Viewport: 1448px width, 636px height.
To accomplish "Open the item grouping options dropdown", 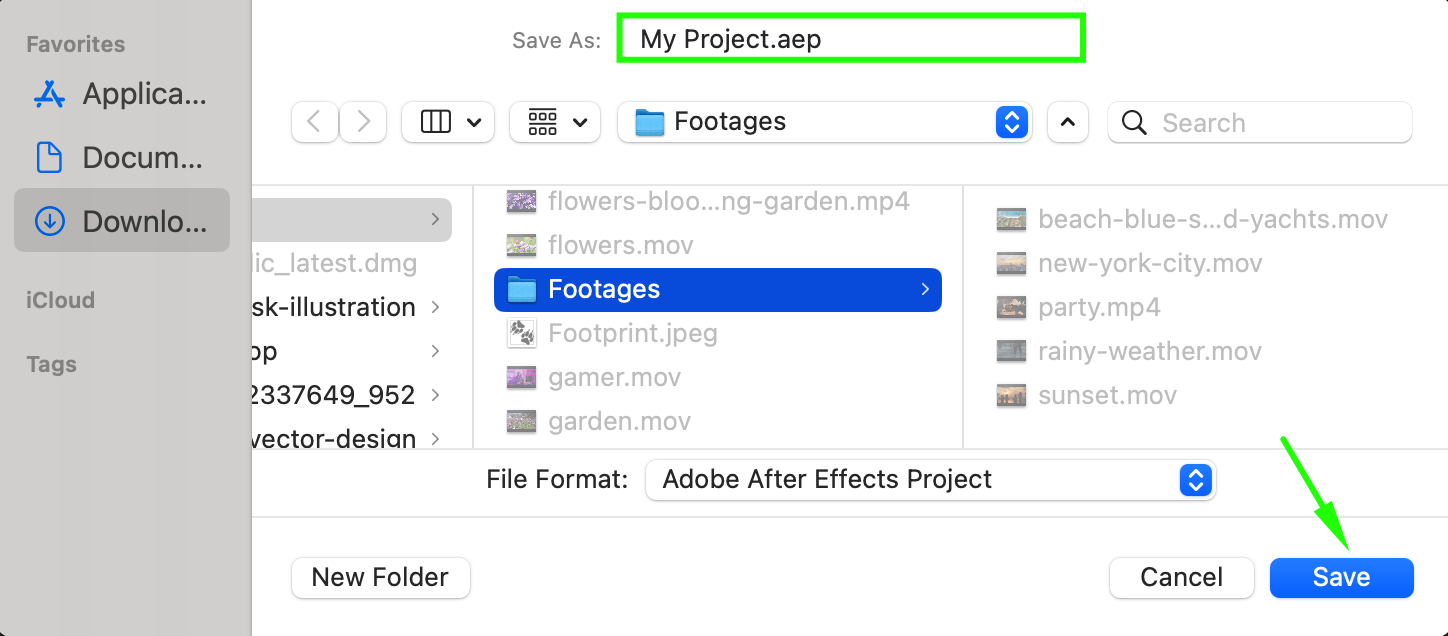I will pyautogui.click(x=555, y=122).
